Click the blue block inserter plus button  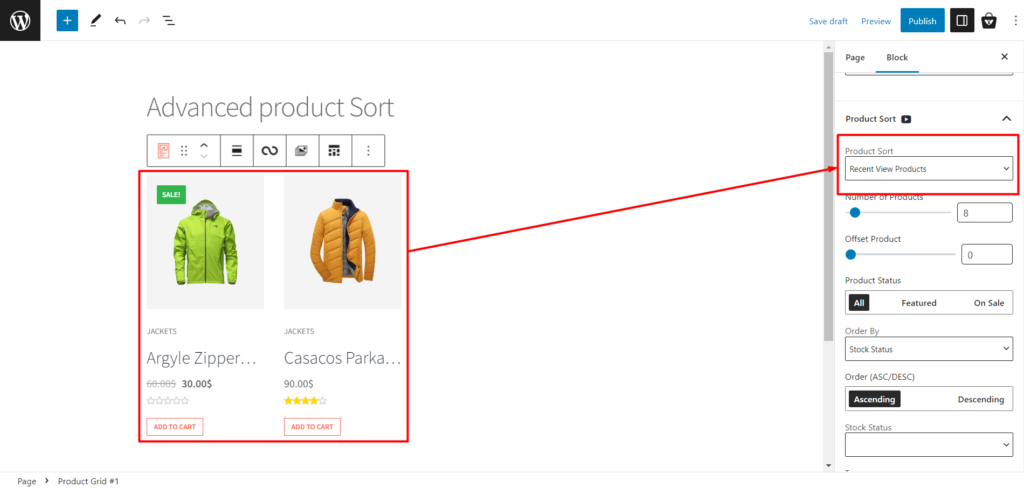click(67, 20)
